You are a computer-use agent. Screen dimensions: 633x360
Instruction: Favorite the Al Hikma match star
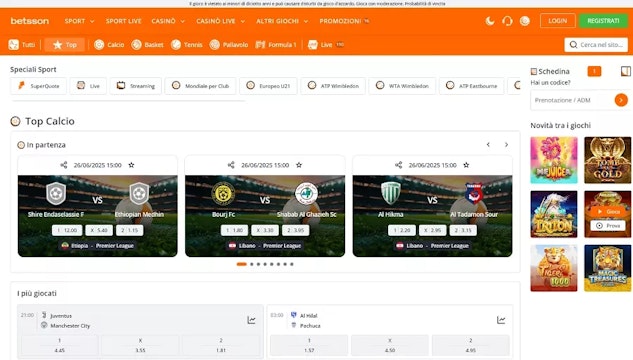[x=466, y=165]
